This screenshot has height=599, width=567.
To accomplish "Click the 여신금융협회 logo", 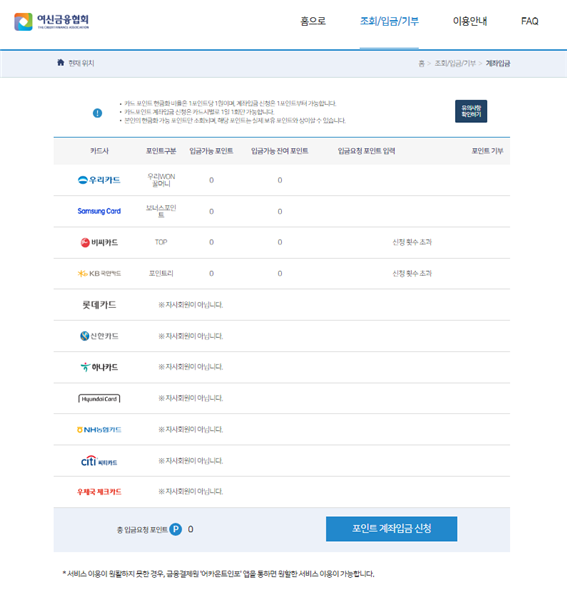I will click(x=52, y=22).
